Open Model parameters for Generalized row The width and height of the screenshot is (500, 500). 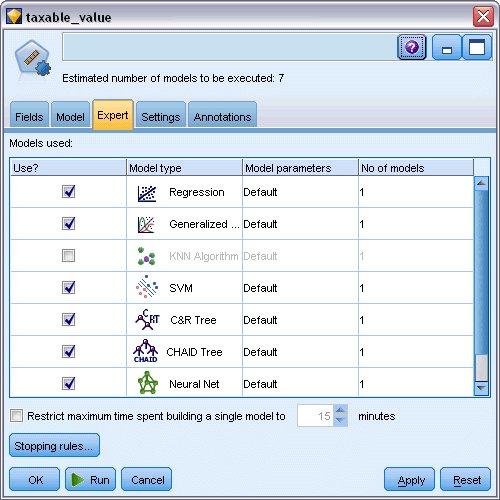[x=300, y=224]
